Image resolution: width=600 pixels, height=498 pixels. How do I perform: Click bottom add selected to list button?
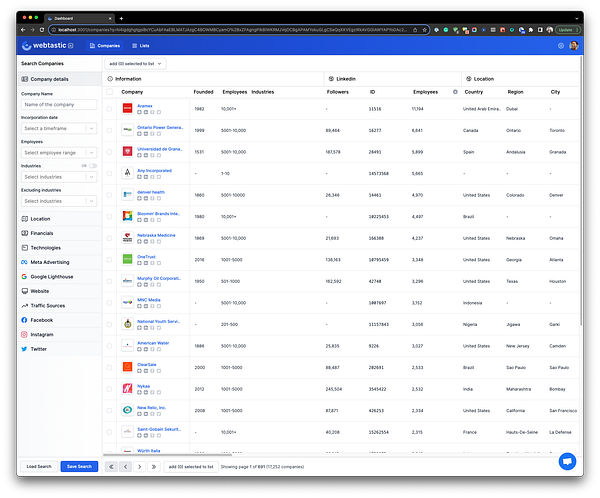click(191, 467)
